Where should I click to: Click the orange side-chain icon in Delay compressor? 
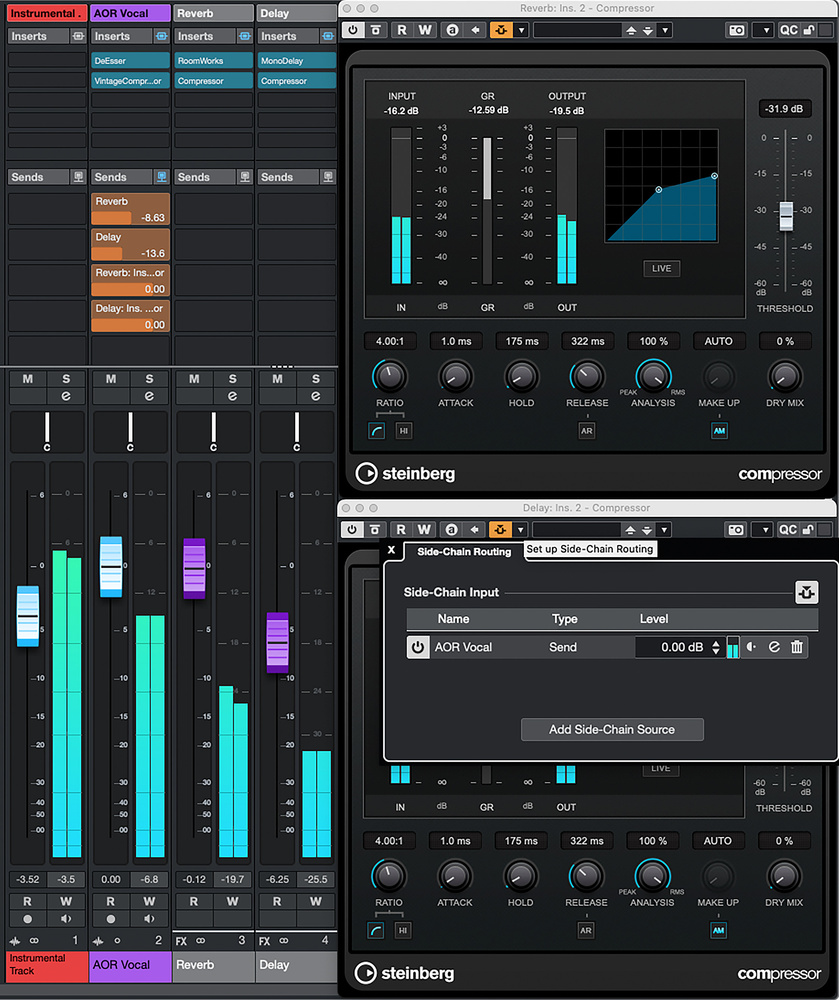tap(500, 530)
